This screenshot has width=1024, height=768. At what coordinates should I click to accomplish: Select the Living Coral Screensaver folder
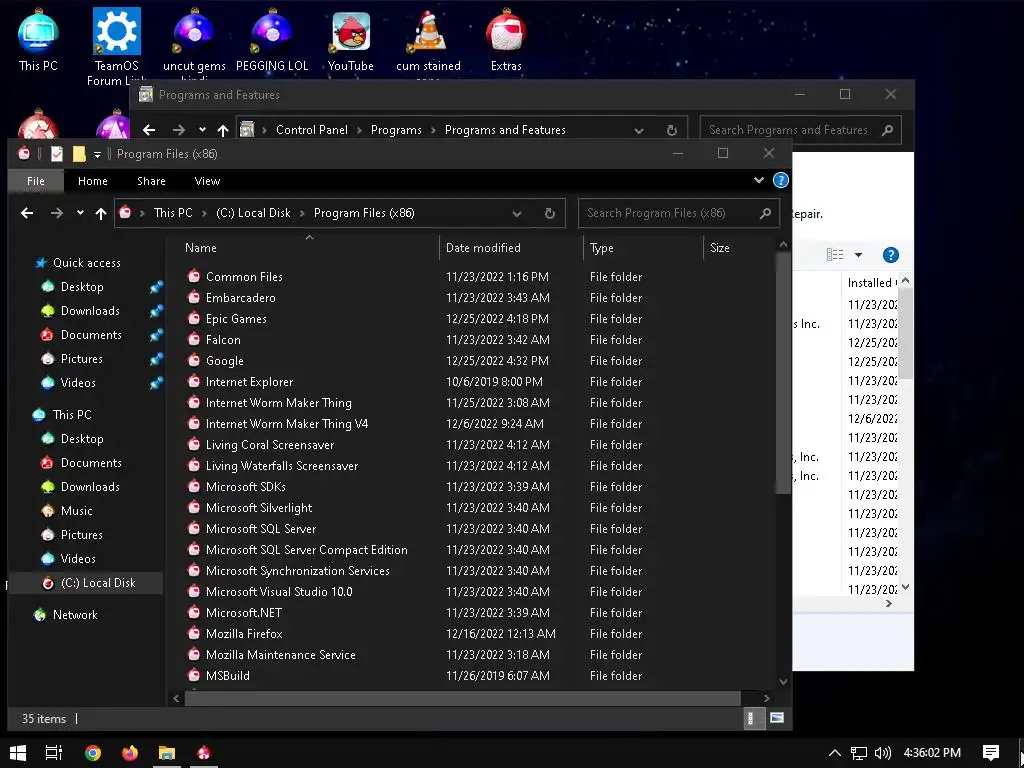click(270, 445)
